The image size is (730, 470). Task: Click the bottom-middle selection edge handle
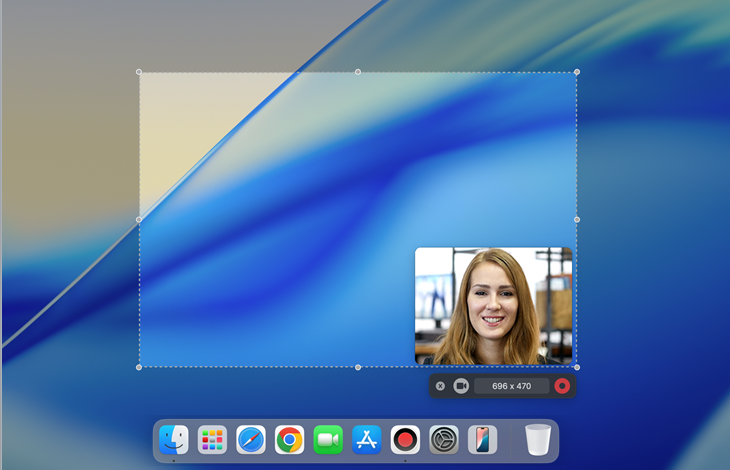(358, 368)
